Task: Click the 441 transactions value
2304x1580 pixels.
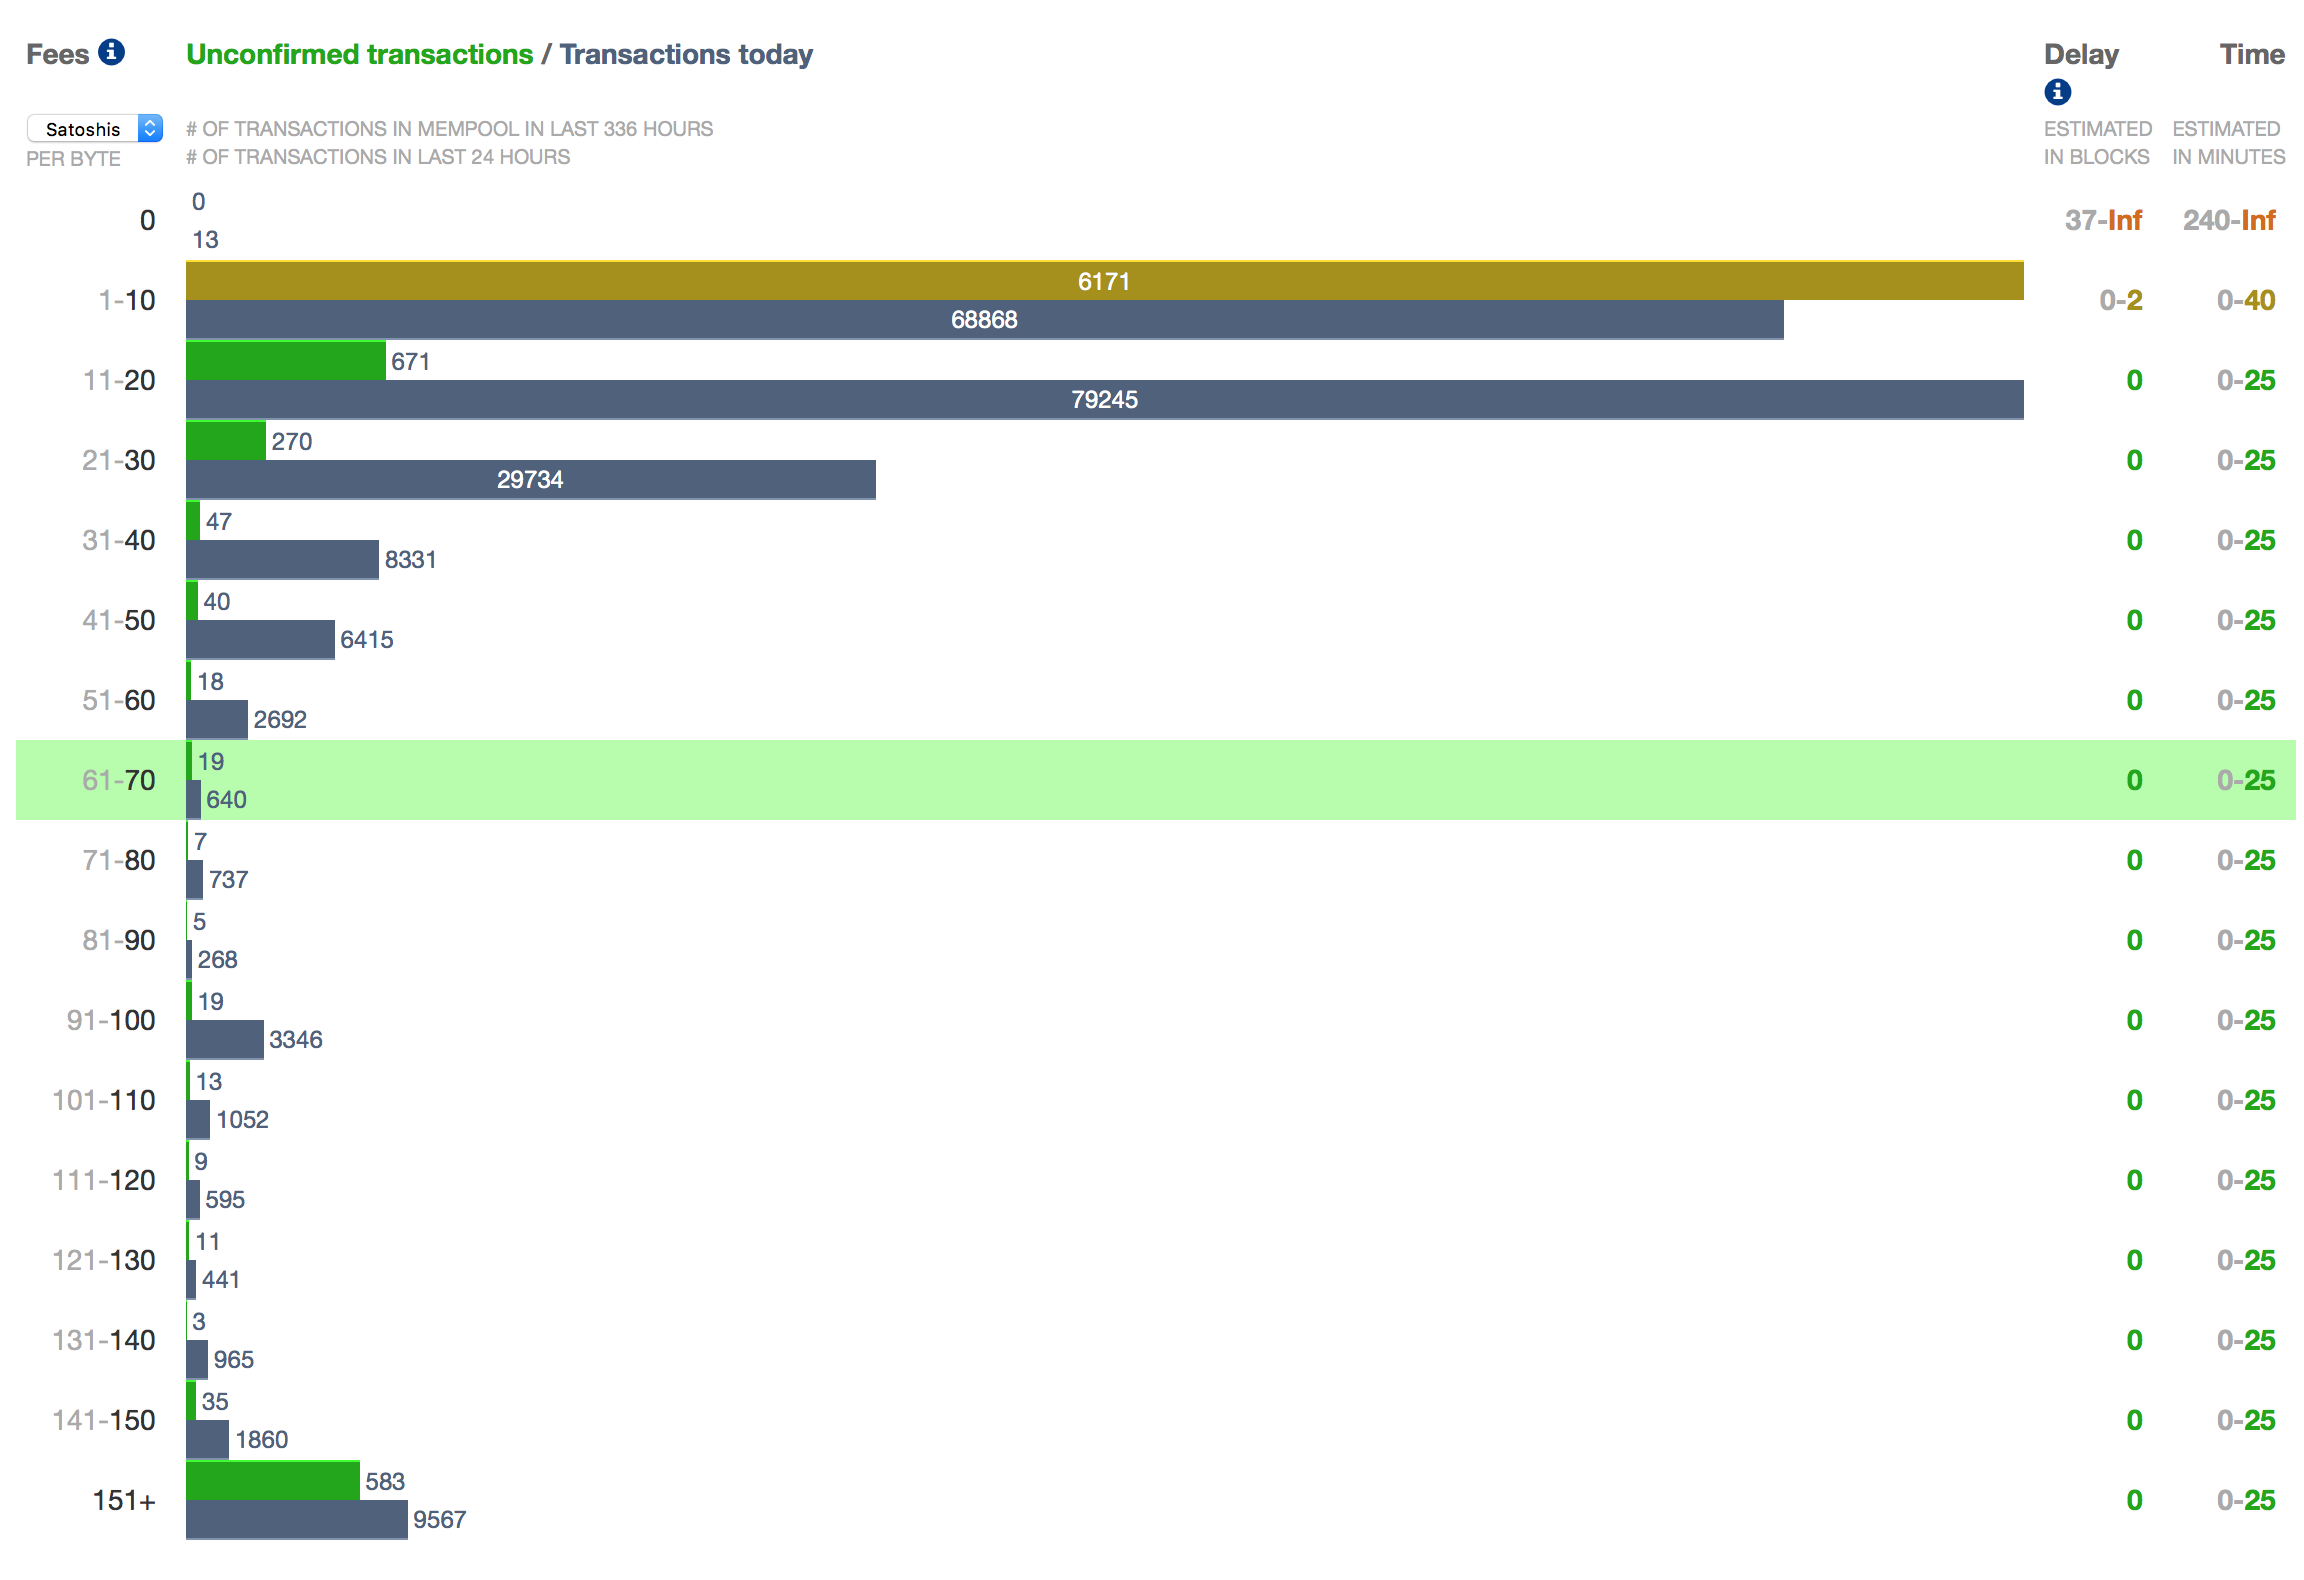Action: pyautogui.click(x=221, y=1280)
